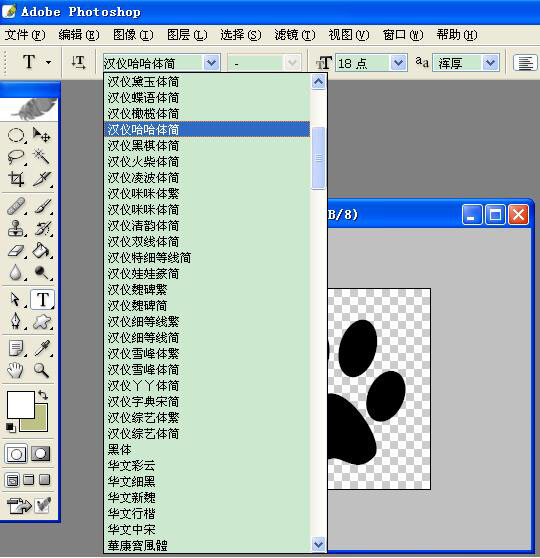Click font list scroll up arrow
Viewport: 540px width, 558px height.
[x=318, y=82]
